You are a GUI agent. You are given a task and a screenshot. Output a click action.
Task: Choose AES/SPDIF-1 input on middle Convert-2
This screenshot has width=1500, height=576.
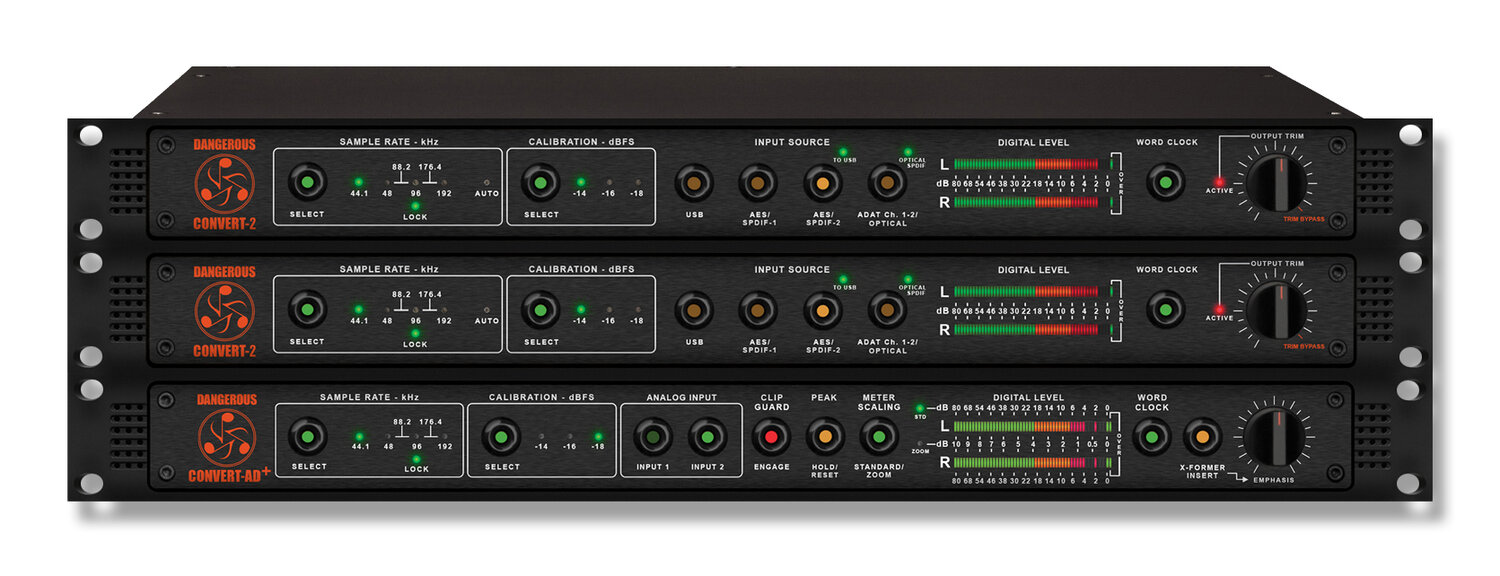(758, 310)
